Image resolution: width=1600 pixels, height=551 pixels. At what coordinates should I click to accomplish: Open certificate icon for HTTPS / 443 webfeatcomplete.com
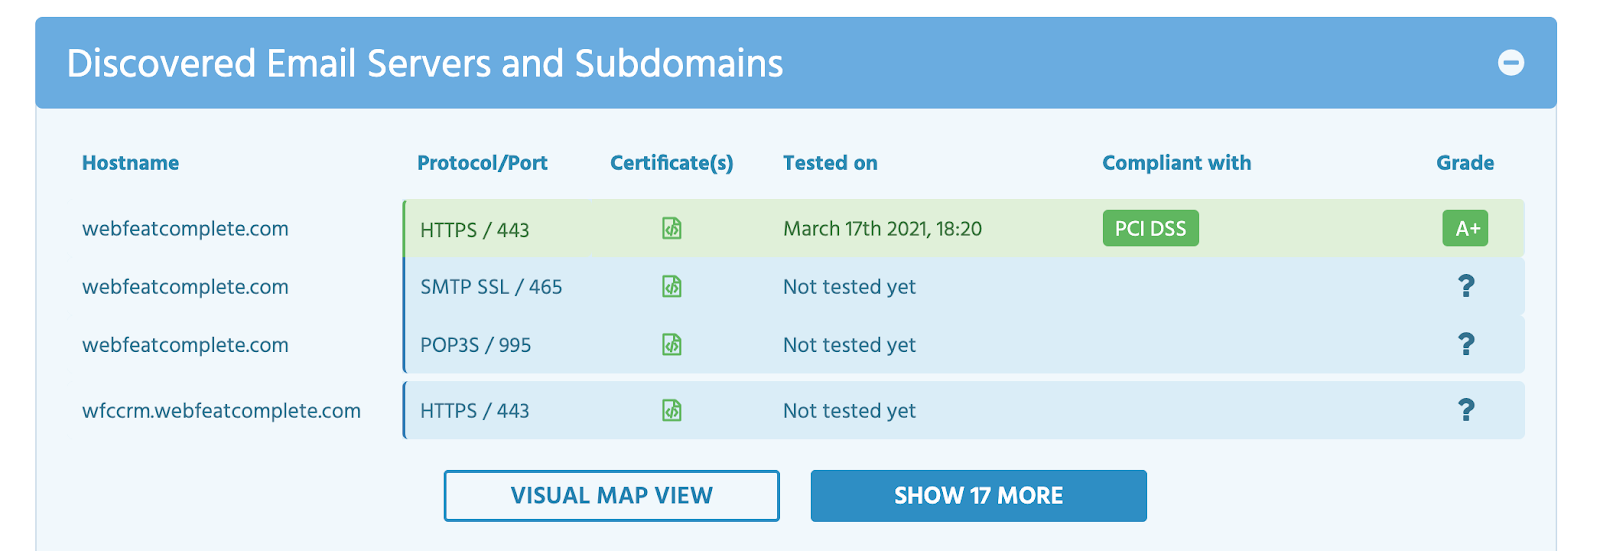coord(672,229)
